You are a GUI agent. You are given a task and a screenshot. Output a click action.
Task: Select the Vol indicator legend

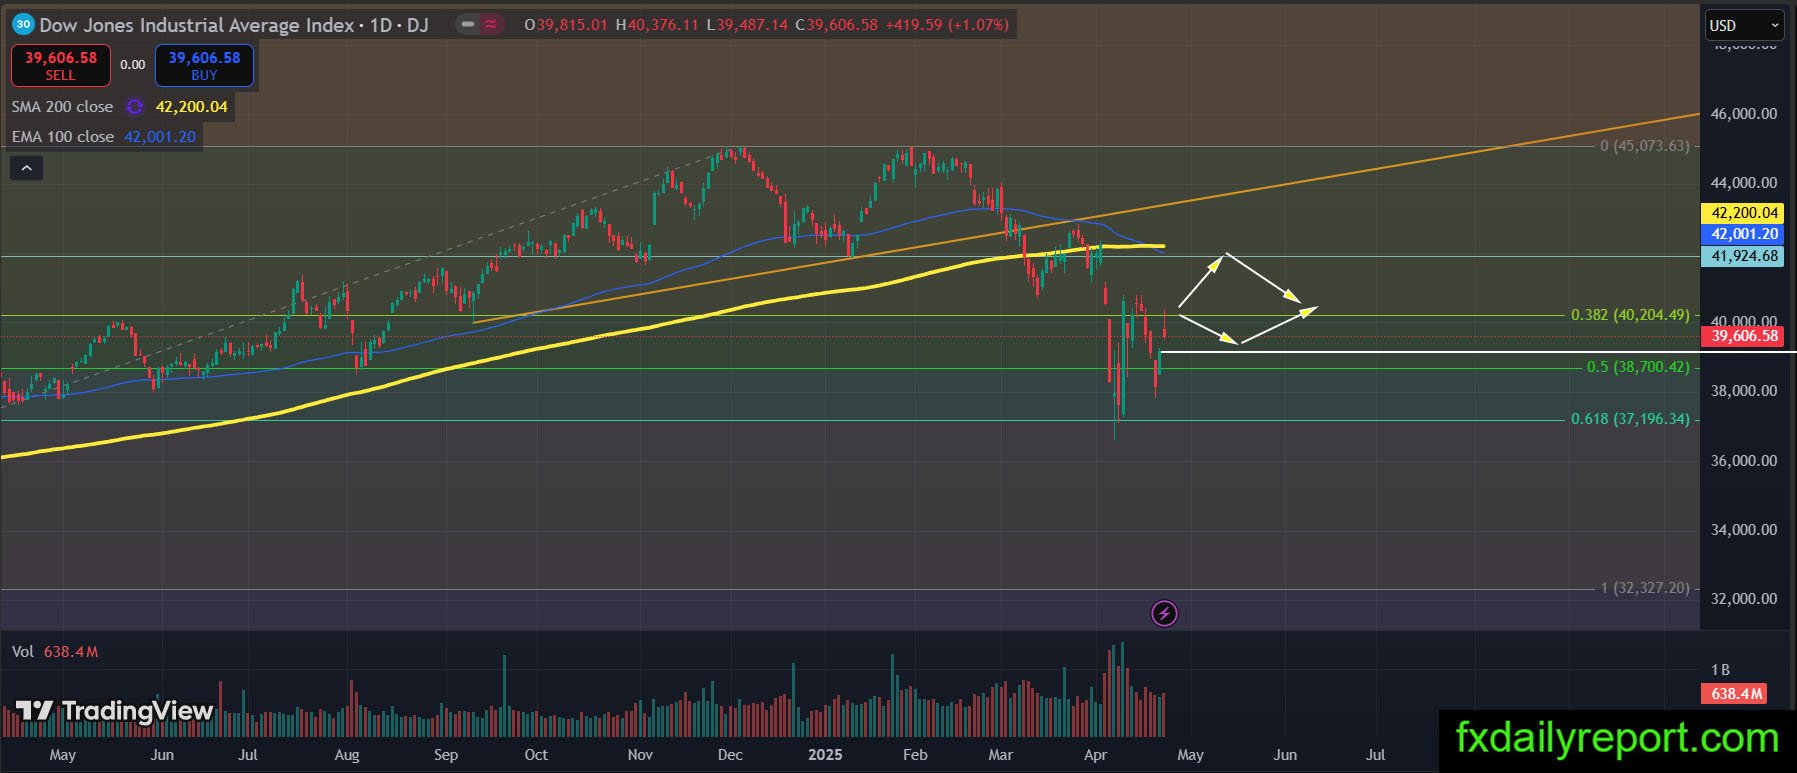coord(23,652)
